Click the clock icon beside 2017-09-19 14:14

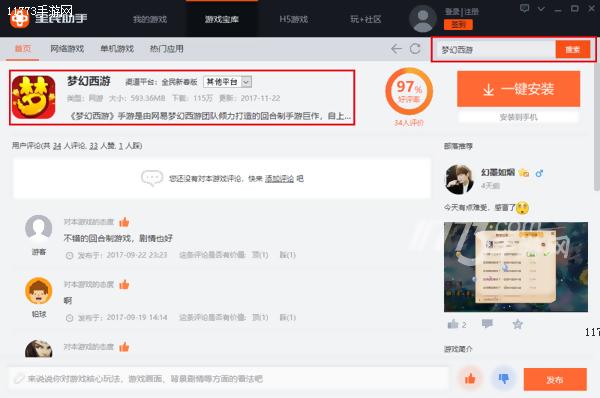(x=69, y=318)
